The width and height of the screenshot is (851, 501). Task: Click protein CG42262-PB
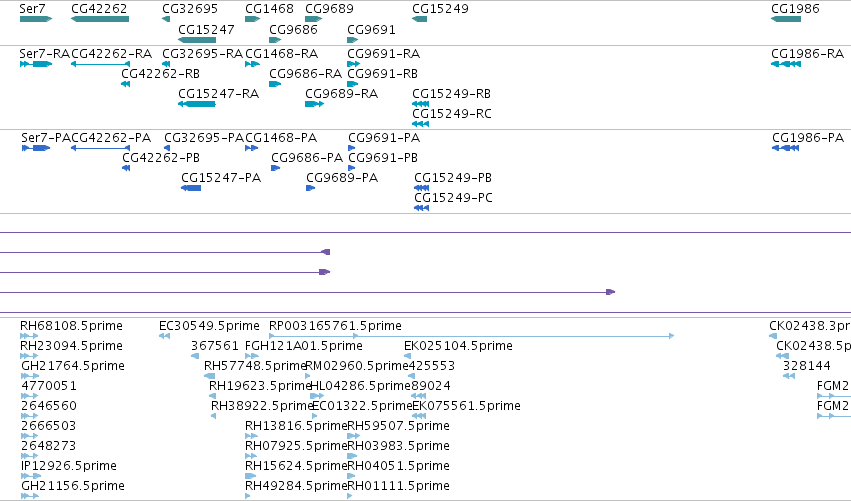click(x=126, y=168)
